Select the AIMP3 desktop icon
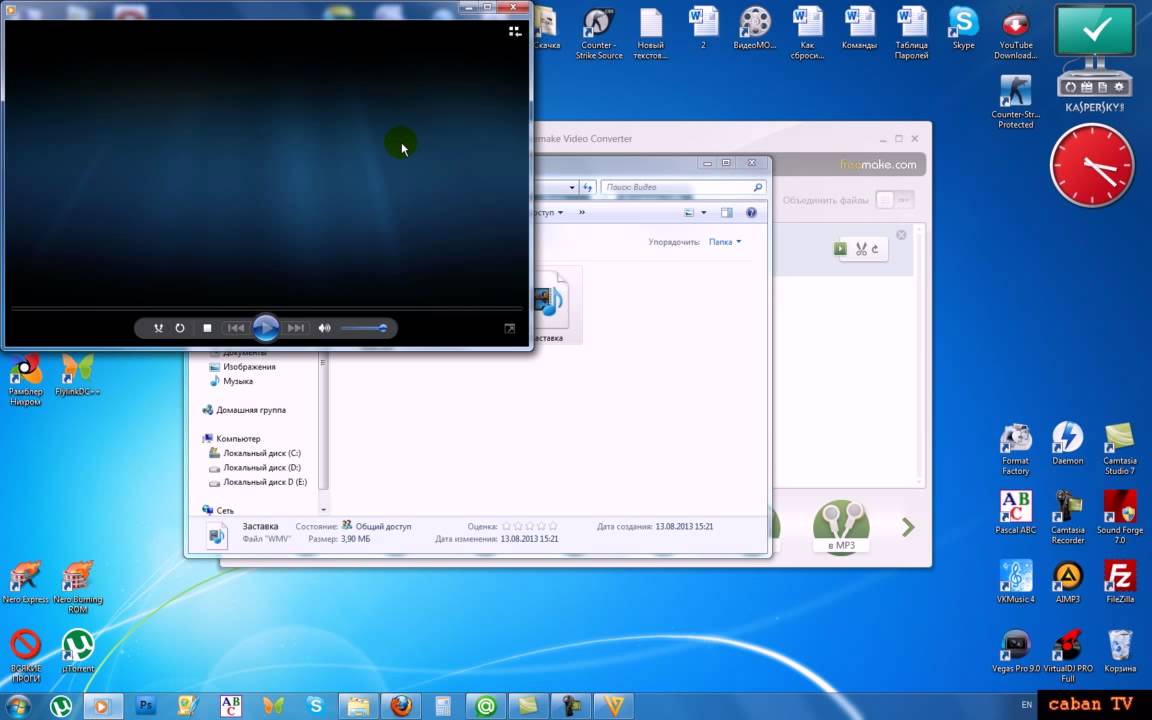 pyautogui.click(x=1068, y=582)
